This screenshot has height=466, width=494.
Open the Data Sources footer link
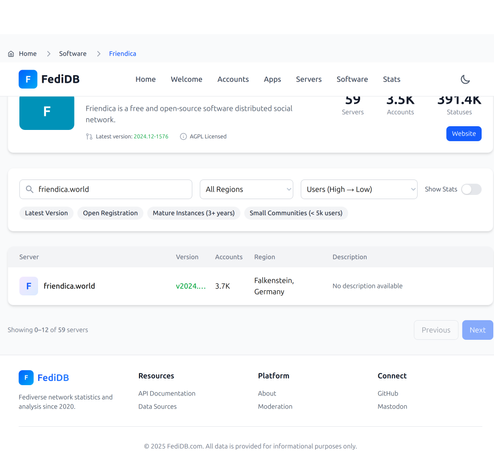pos(158,406)
